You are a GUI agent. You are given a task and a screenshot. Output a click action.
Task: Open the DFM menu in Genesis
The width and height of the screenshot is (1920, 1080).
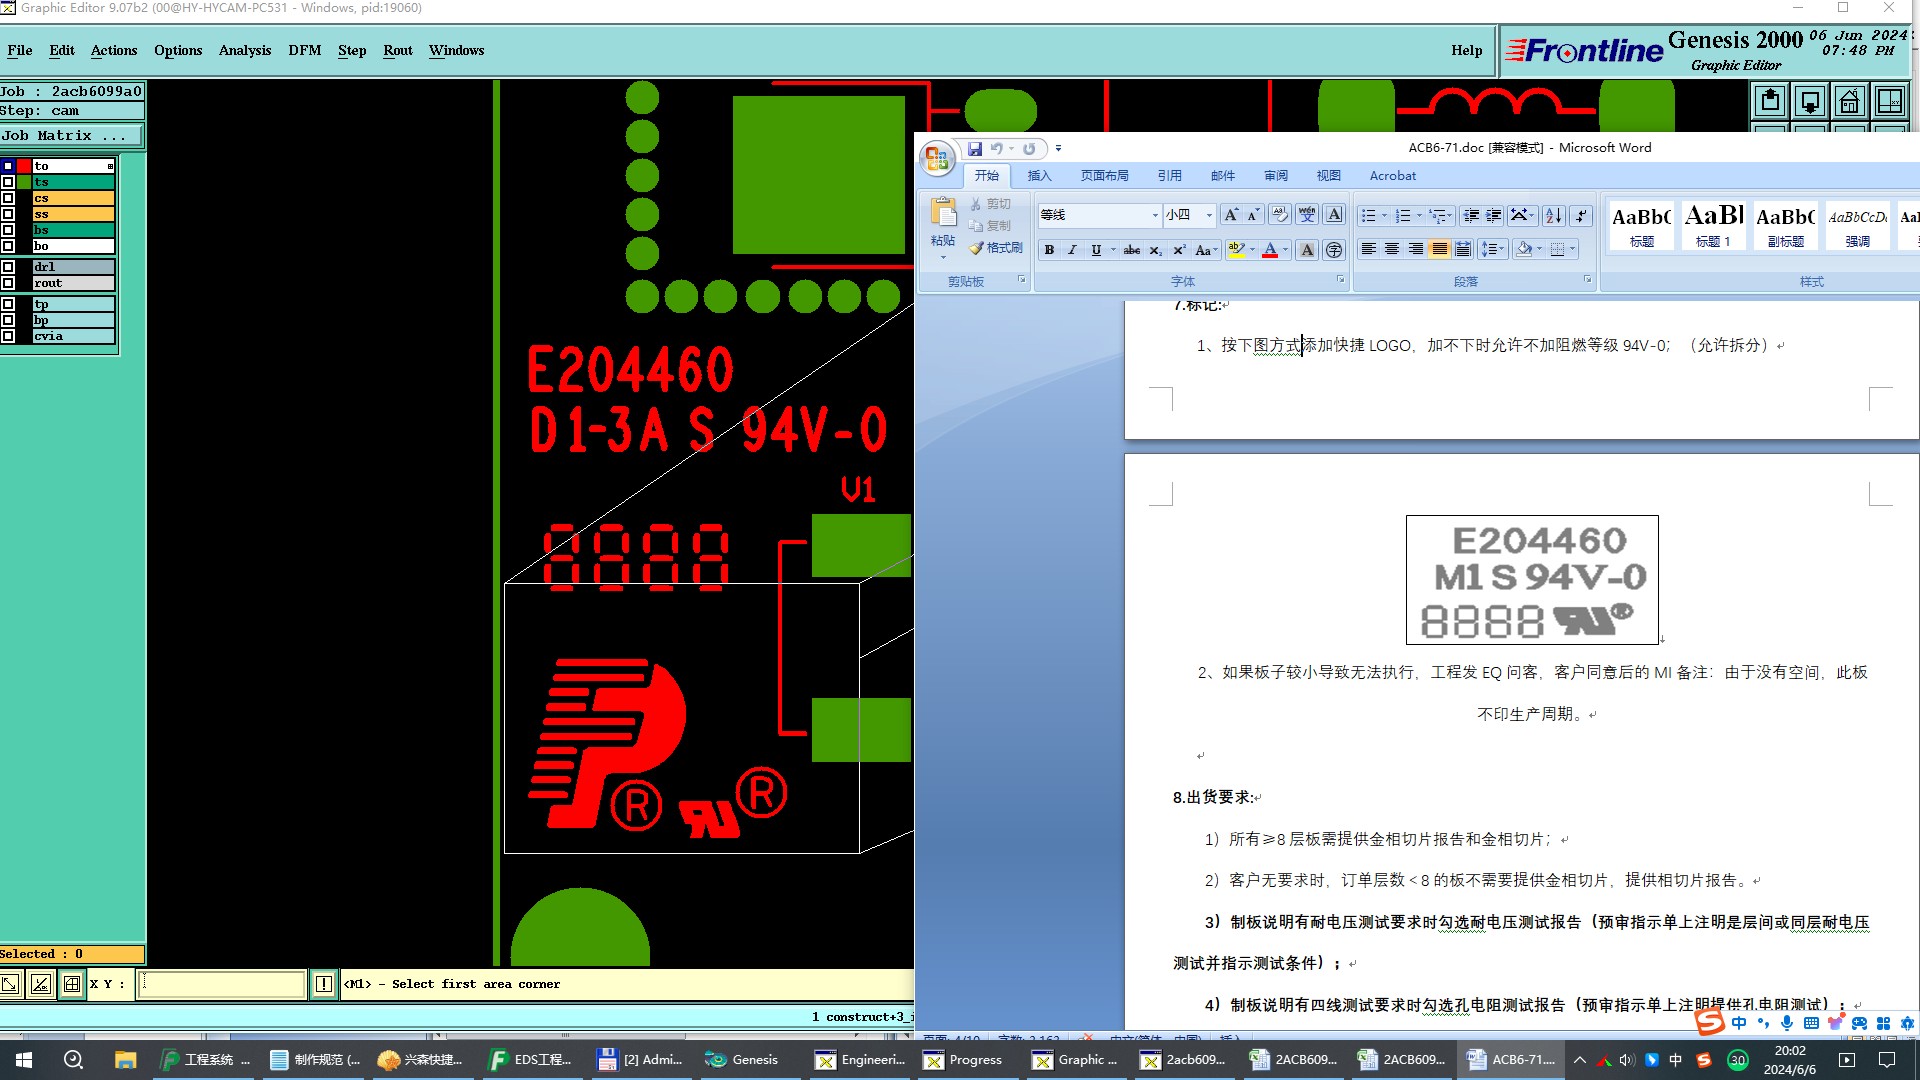304,50
